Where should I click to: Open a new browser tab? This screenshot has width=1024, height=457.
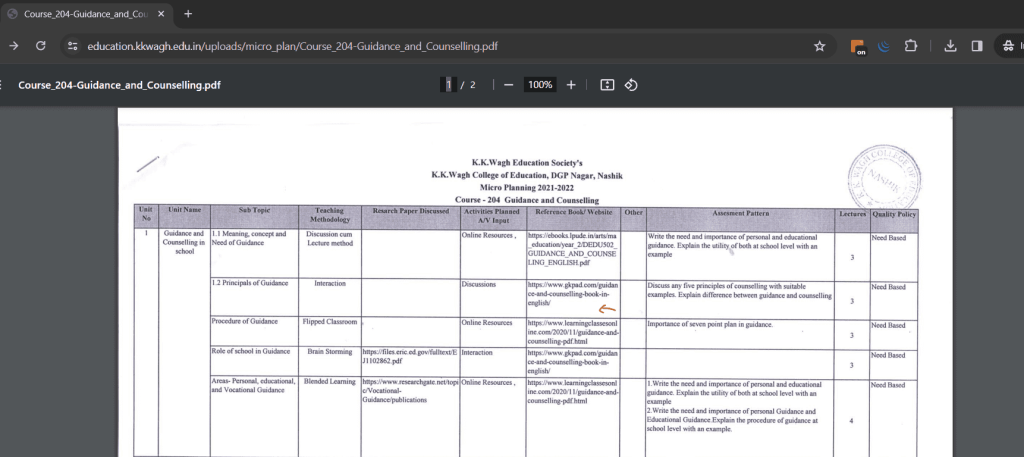(x=188, y=14)
